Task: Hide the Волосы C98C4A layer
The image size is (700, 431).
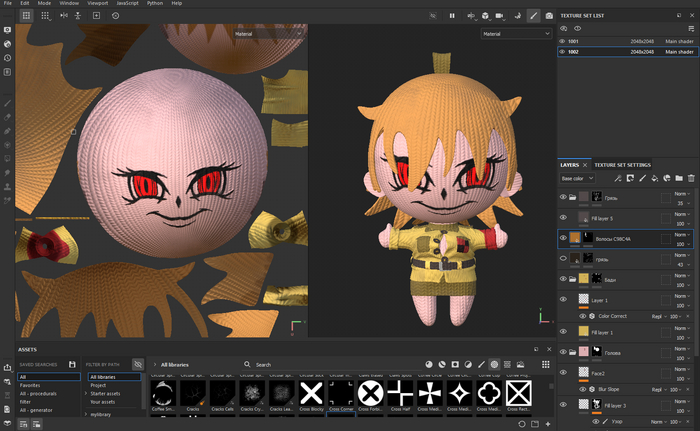Action: pyautogui.click(x=563, y=238)
